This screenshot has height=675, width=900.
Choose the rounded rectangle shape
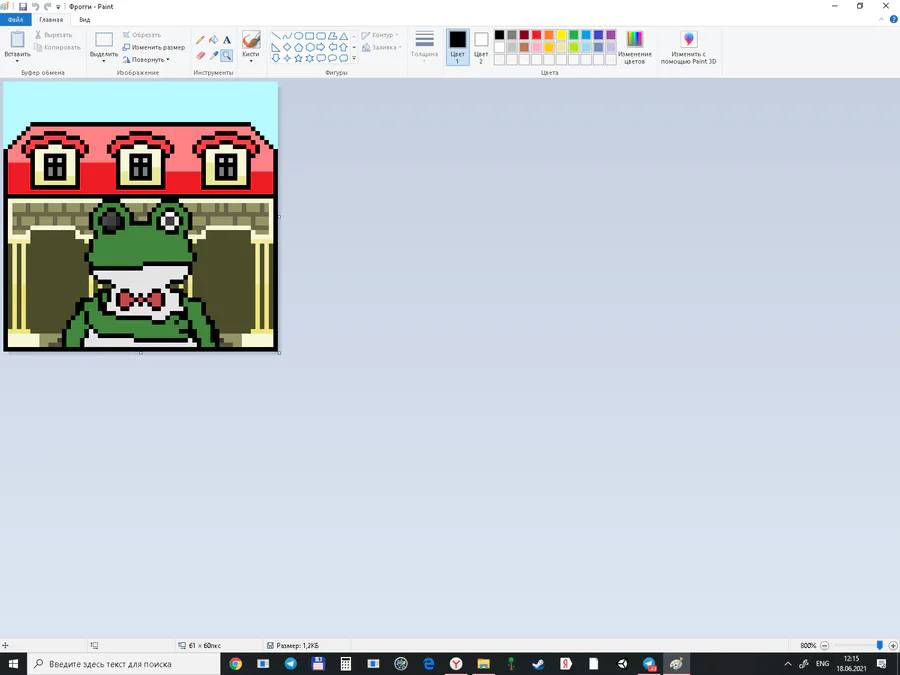(321, 36)
